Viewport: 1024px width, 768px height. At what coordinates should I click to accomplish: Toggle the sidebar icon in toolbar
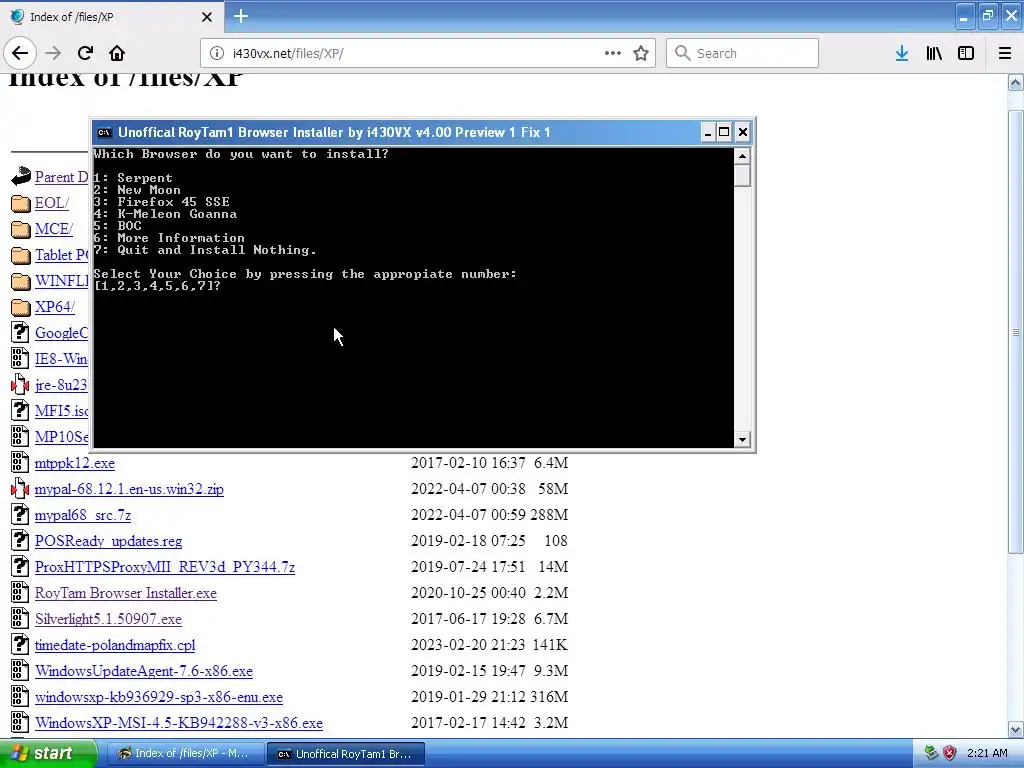tap(966, 53)
